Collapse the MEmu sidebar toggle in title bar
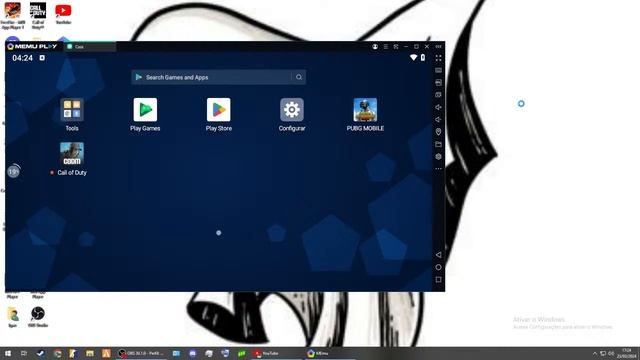This screenshot has width=640, height=360. [x=438, y=47]
